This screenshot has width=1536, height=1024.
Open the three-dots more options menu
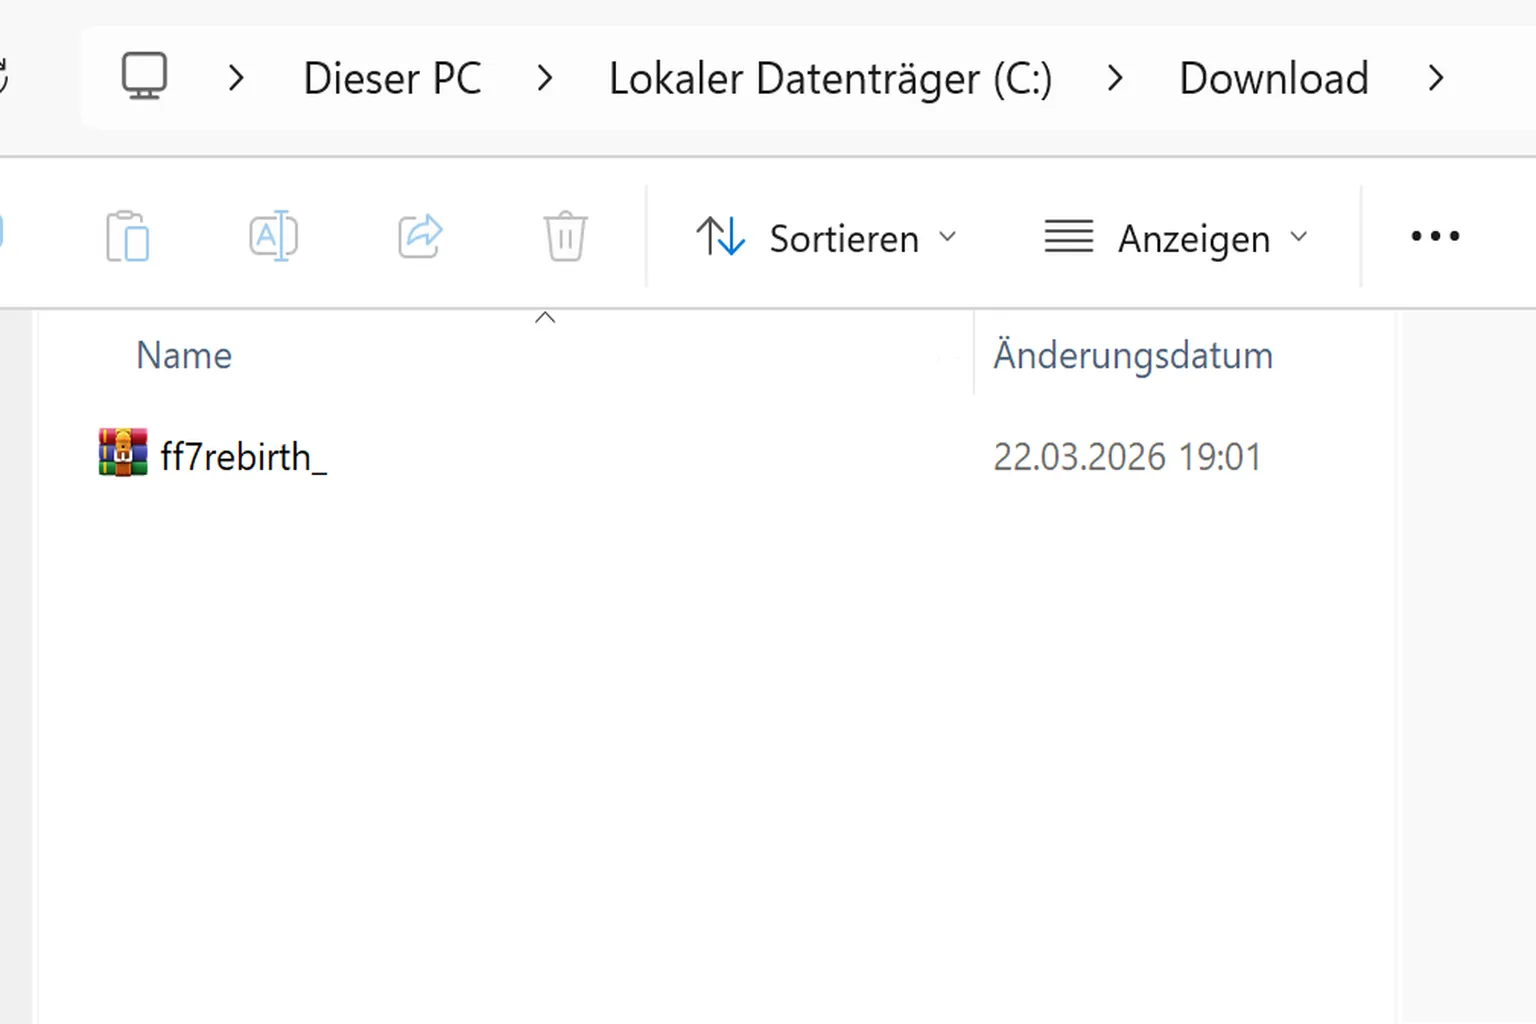tap(1435, 236)
